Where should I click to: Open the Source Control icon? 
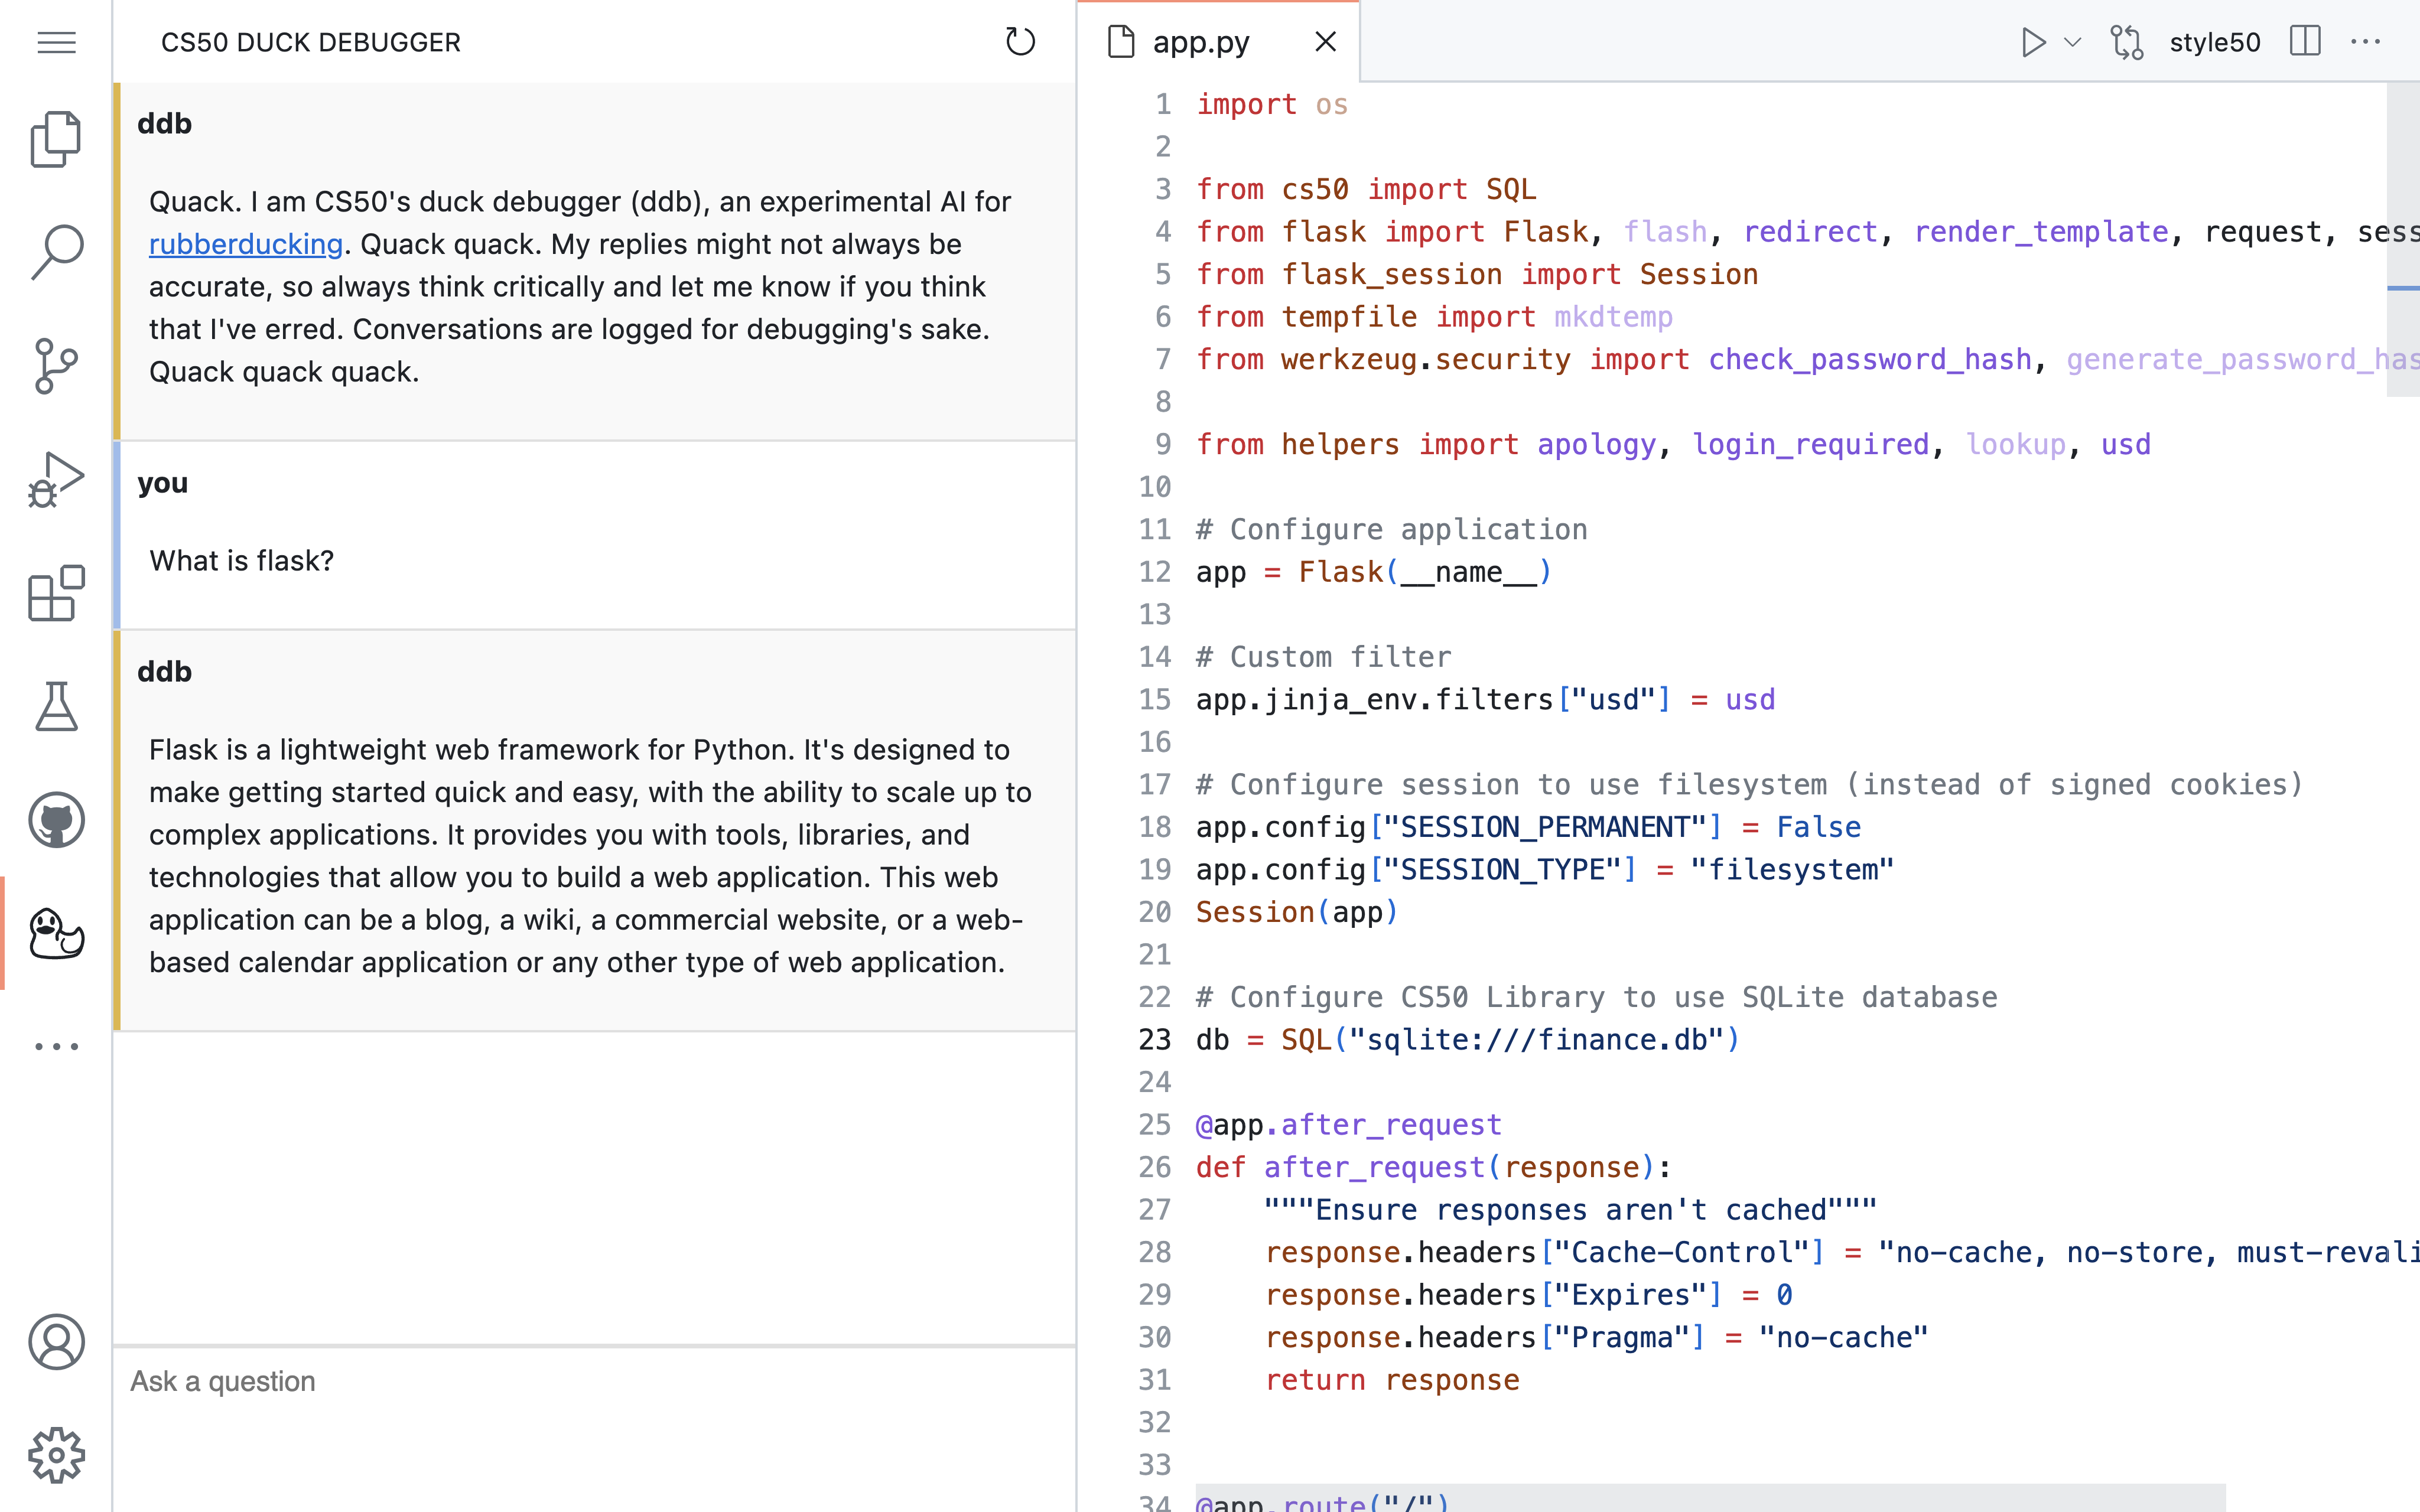click(x=56, y=365)
